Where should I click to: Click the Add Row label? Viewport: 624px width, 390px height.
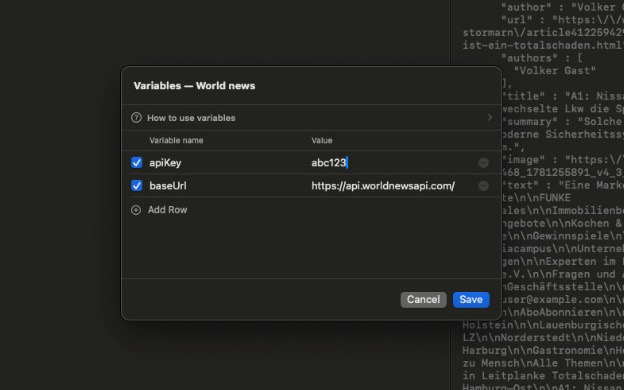pos(168,210)
